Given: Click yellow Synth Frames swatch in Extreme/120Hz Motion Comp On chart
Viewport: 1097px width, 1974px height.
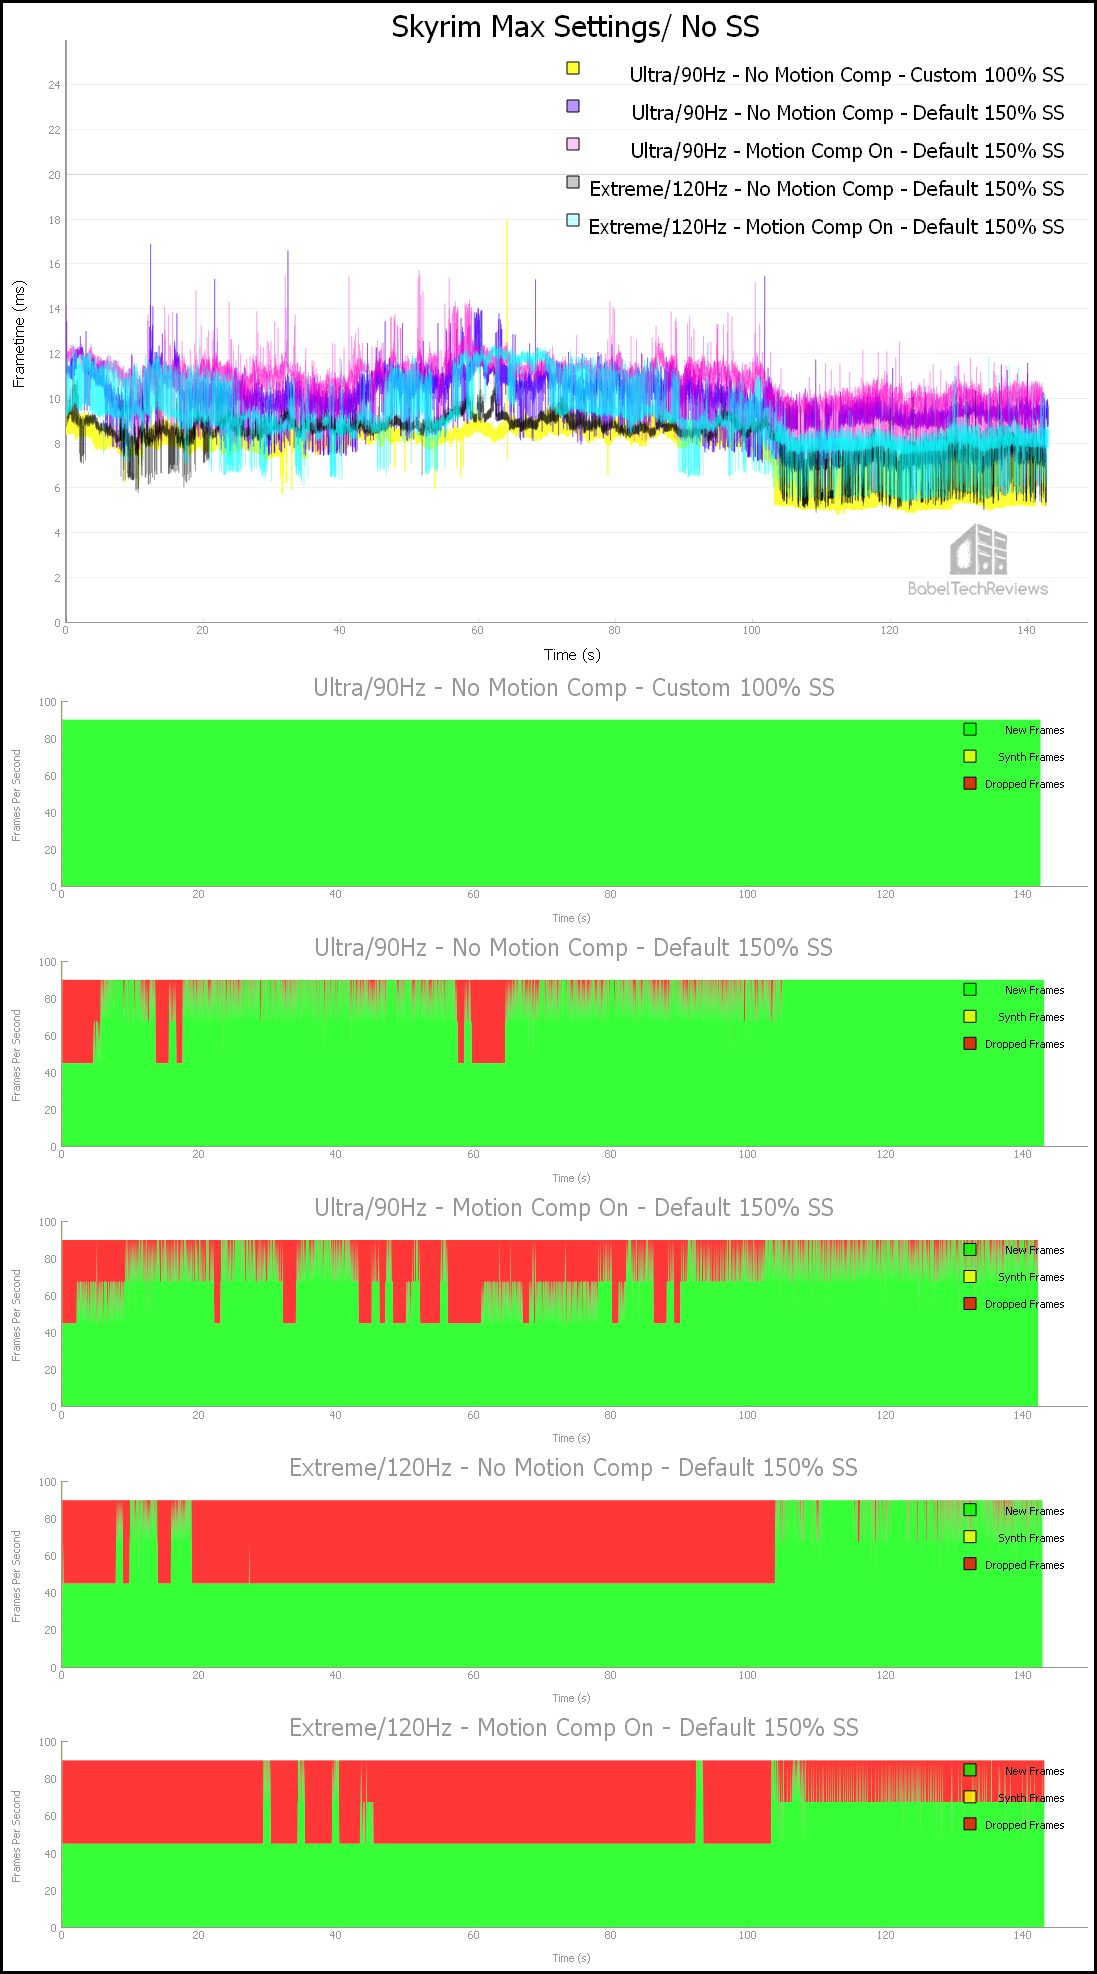Looking at the screenshot, I should coord(970,1797).
